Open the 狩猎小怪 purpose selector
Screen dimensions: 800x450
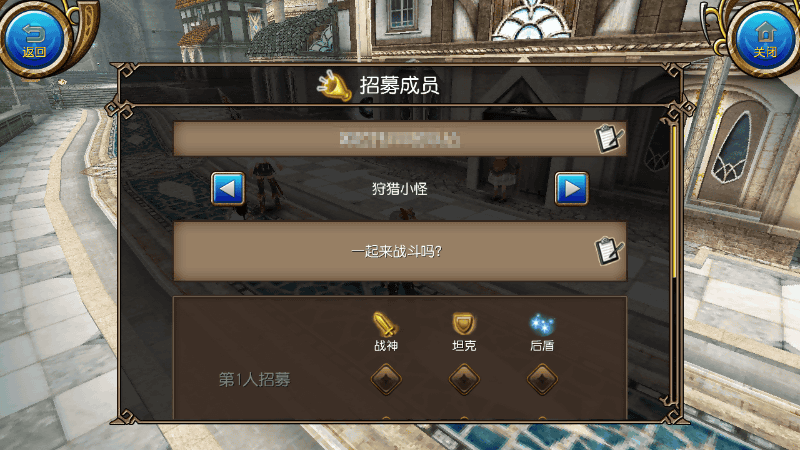coord(399,189)
